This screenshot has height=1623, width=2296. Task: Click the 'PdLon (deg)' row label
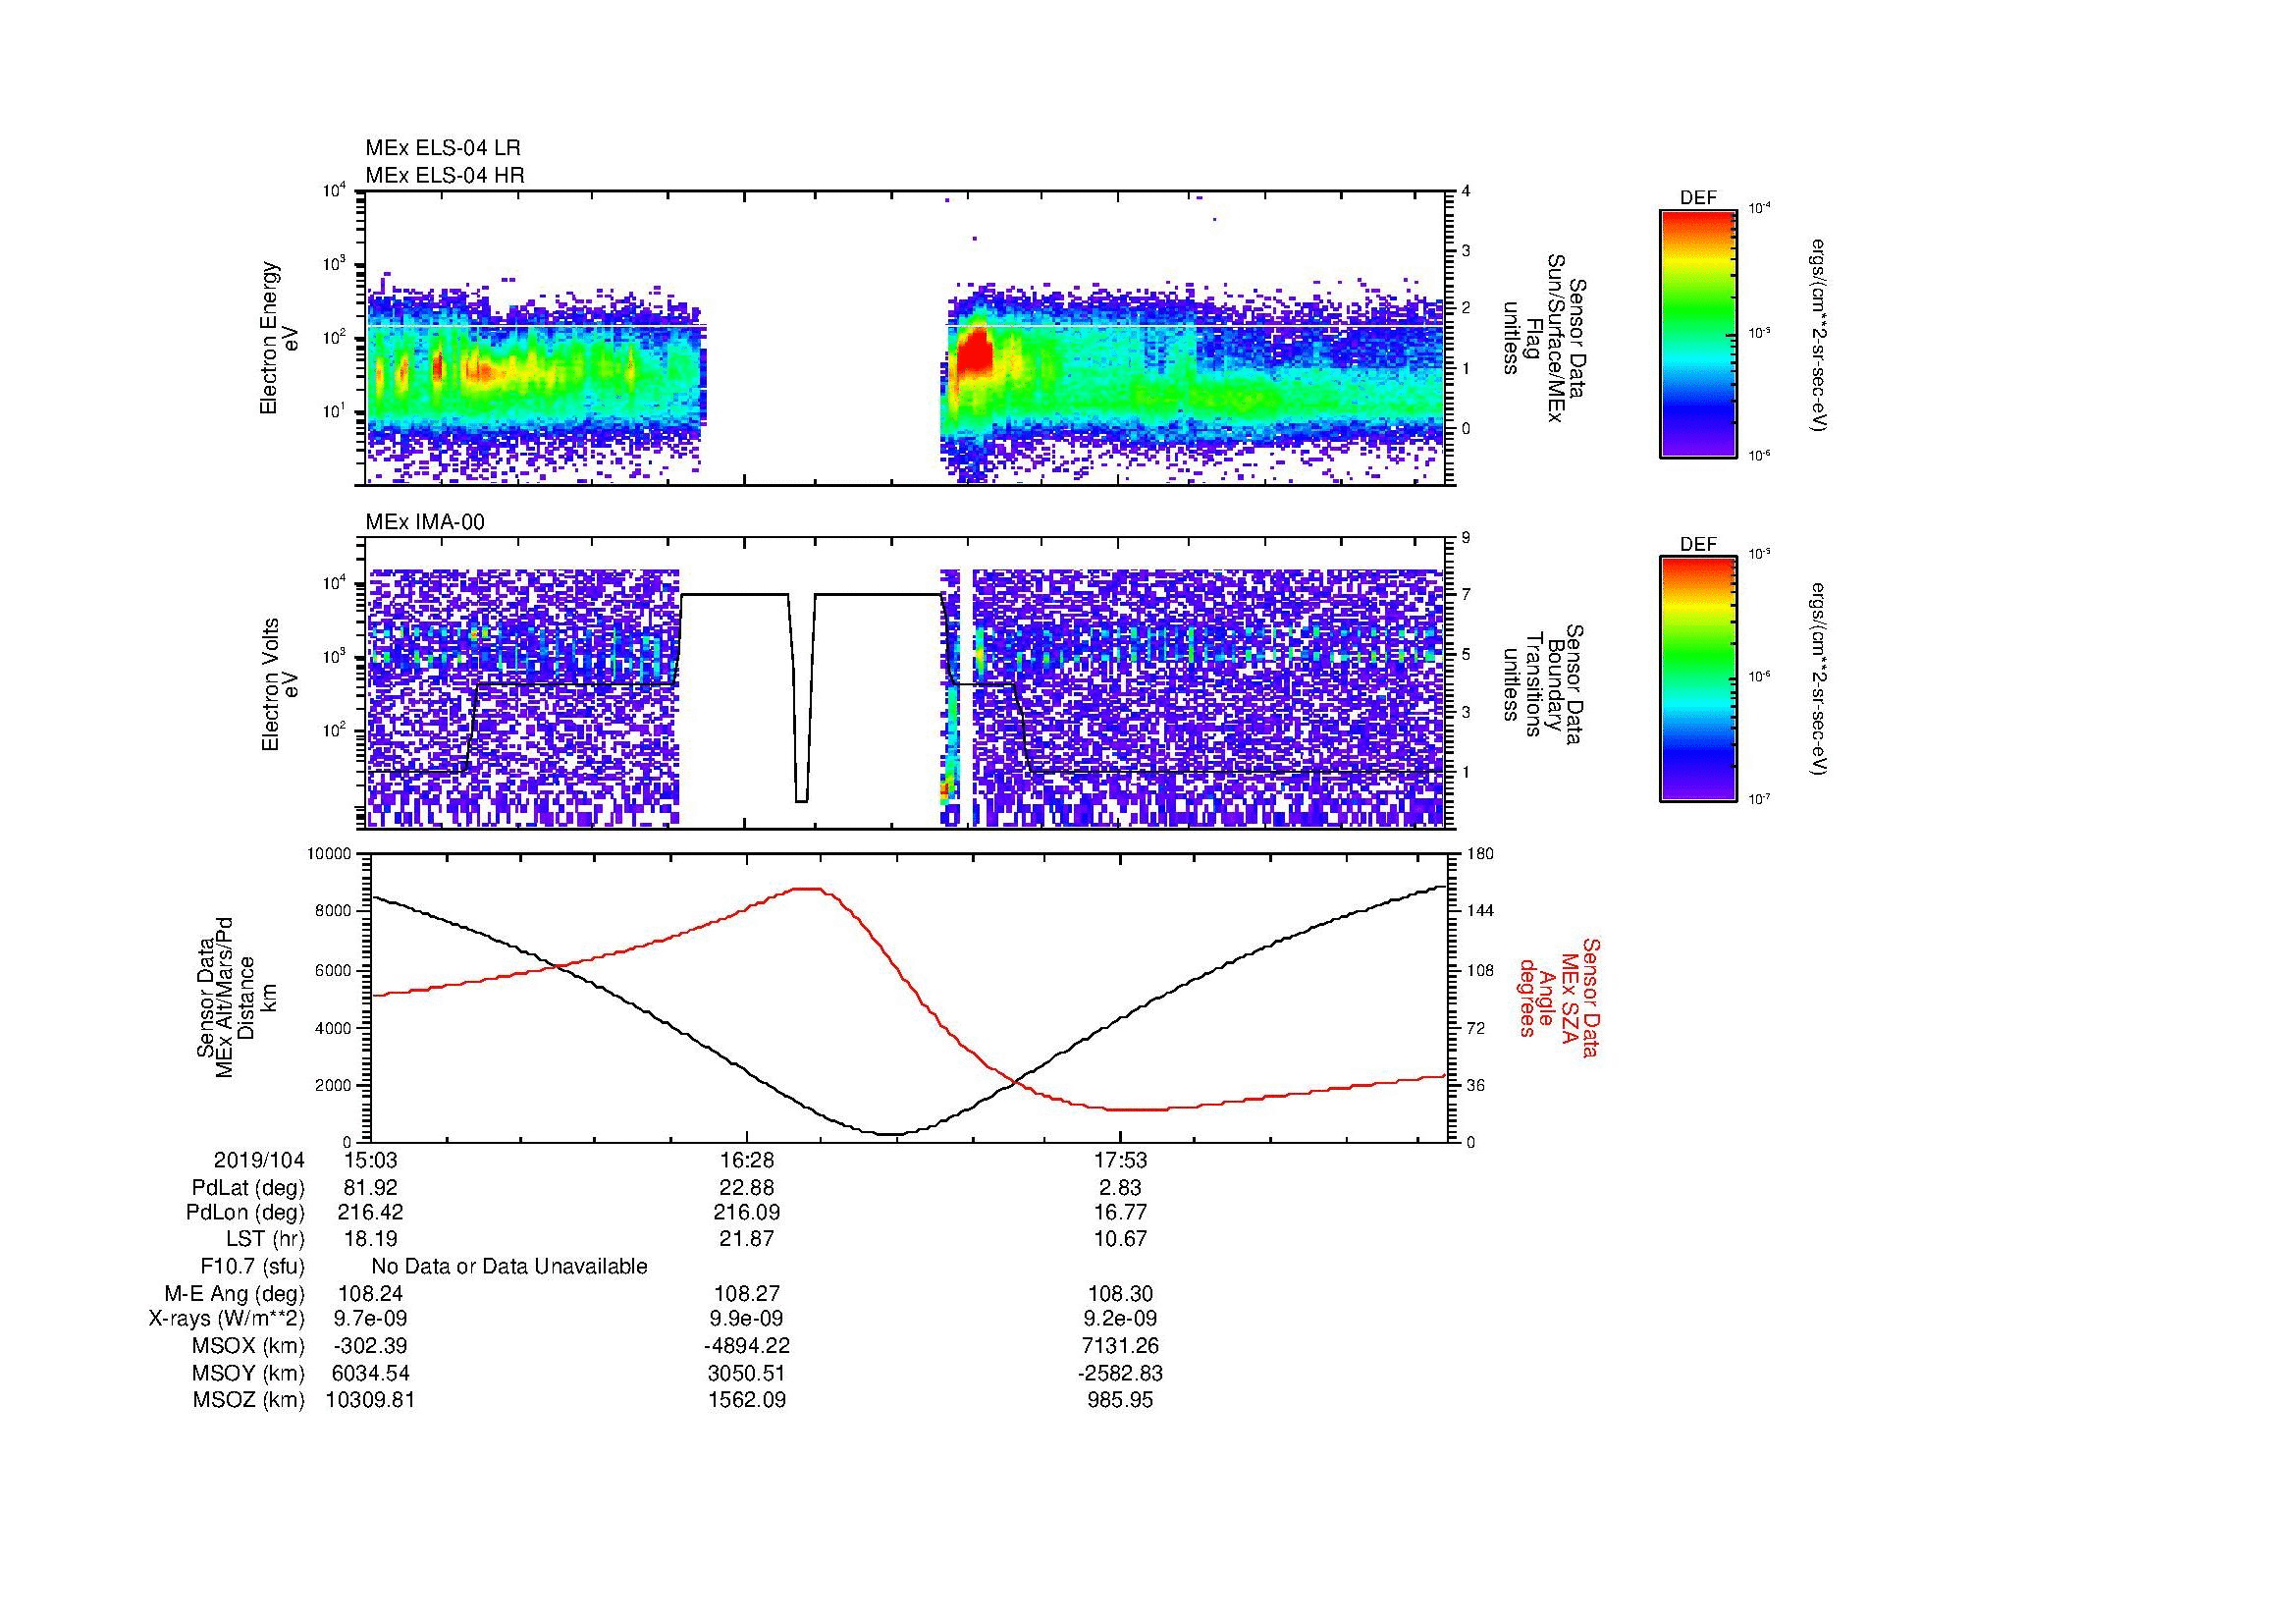[x=245, y=1212]
